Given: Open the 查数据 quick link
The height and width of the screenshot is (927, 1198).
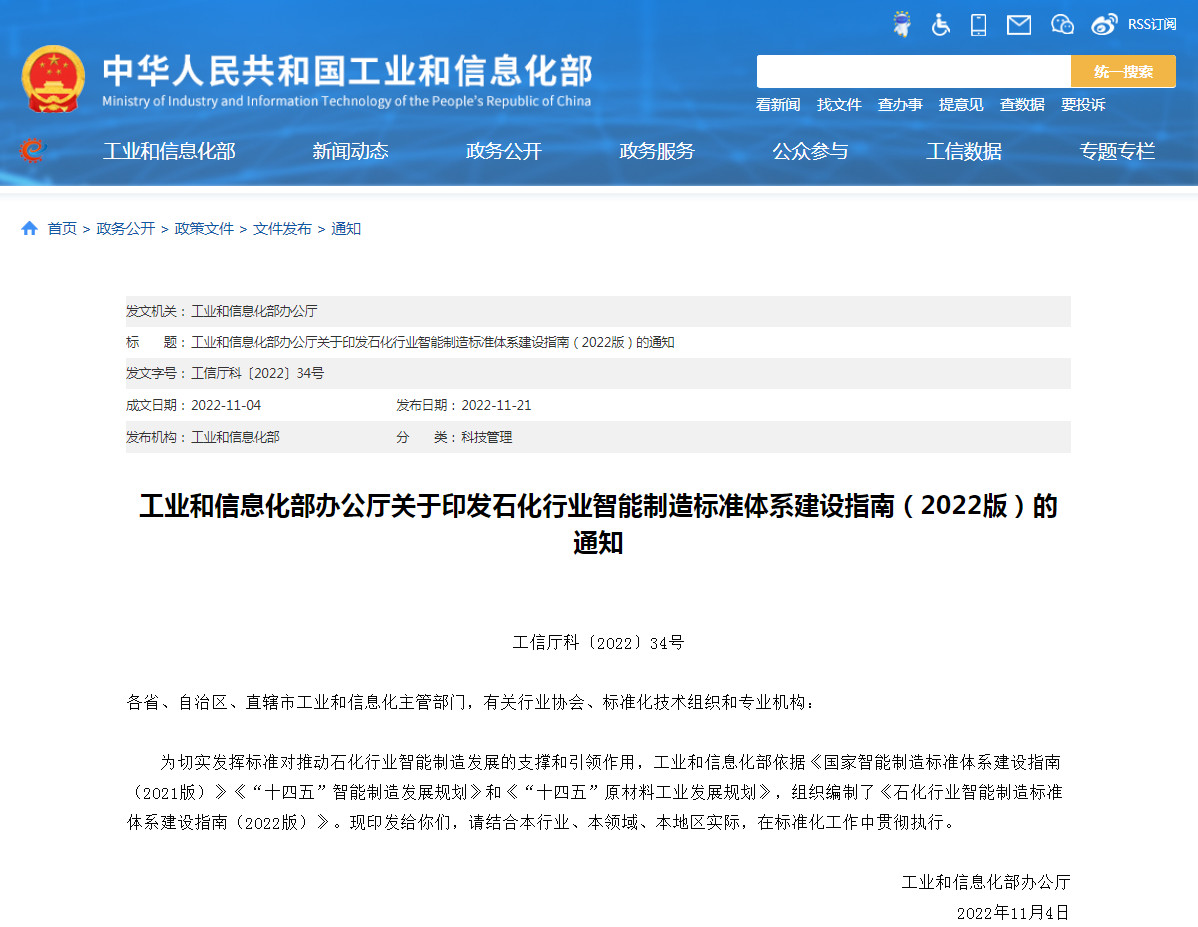Looking at the screenshot, I should pyautogui.click(x=1022, y=105).
